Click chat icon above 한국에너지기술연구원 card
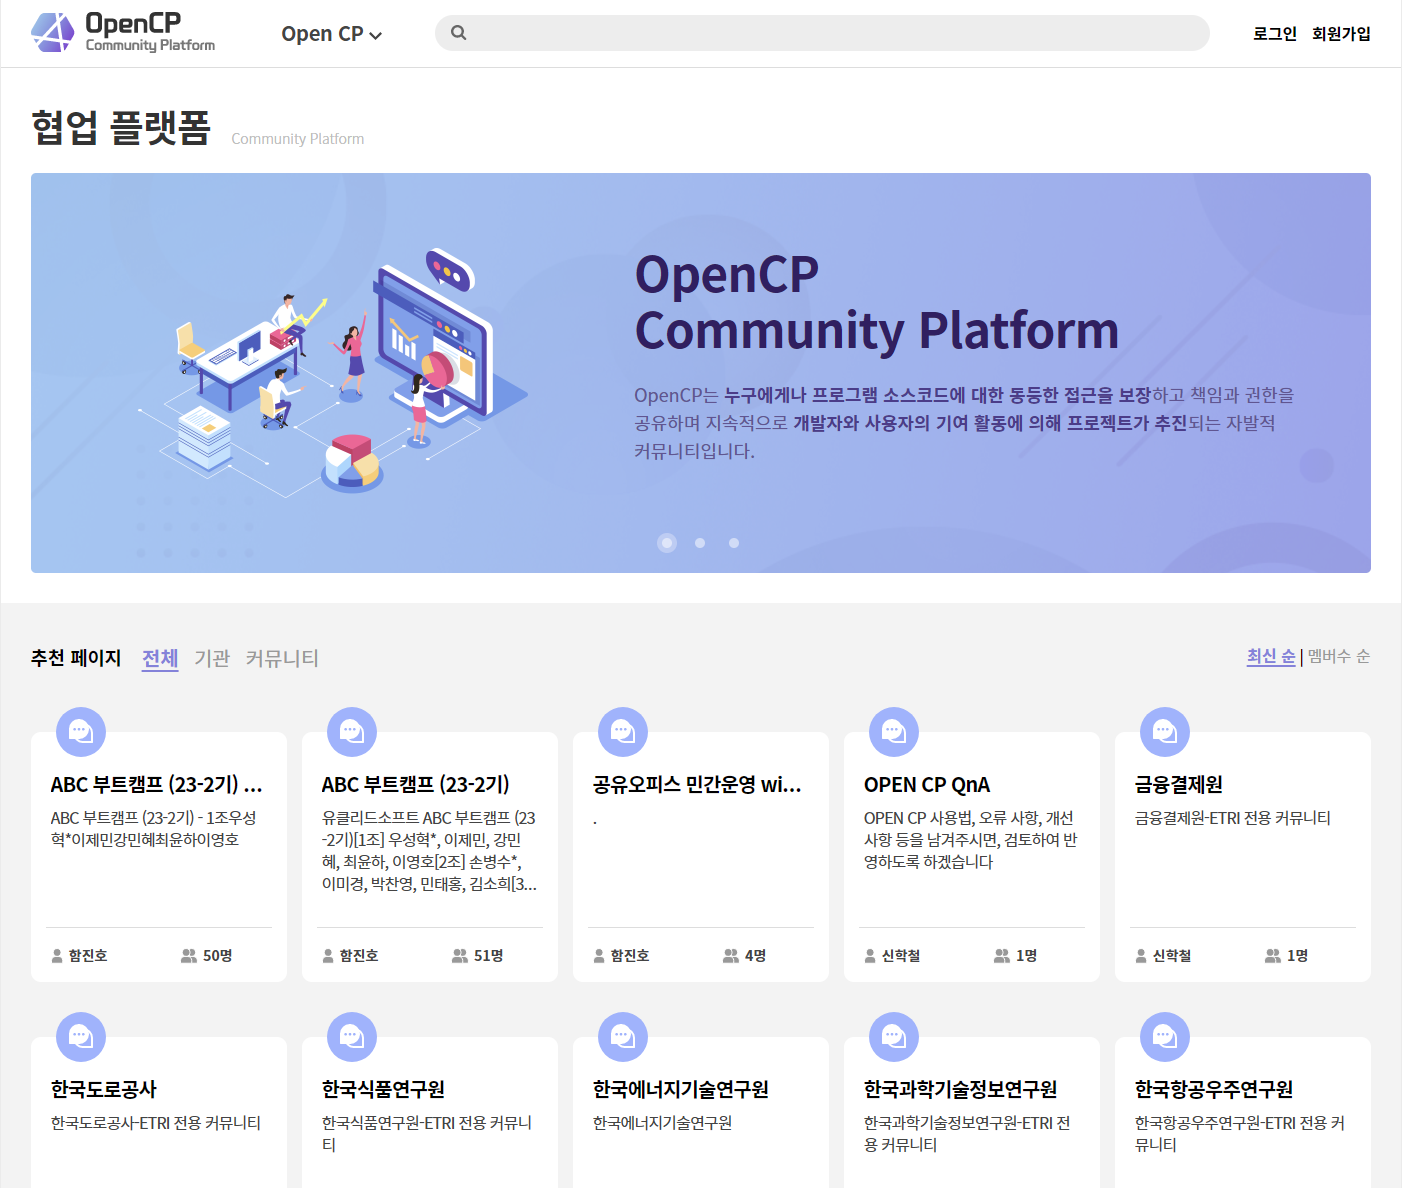The image size is (1402, 1188). tap(623, 1037)
